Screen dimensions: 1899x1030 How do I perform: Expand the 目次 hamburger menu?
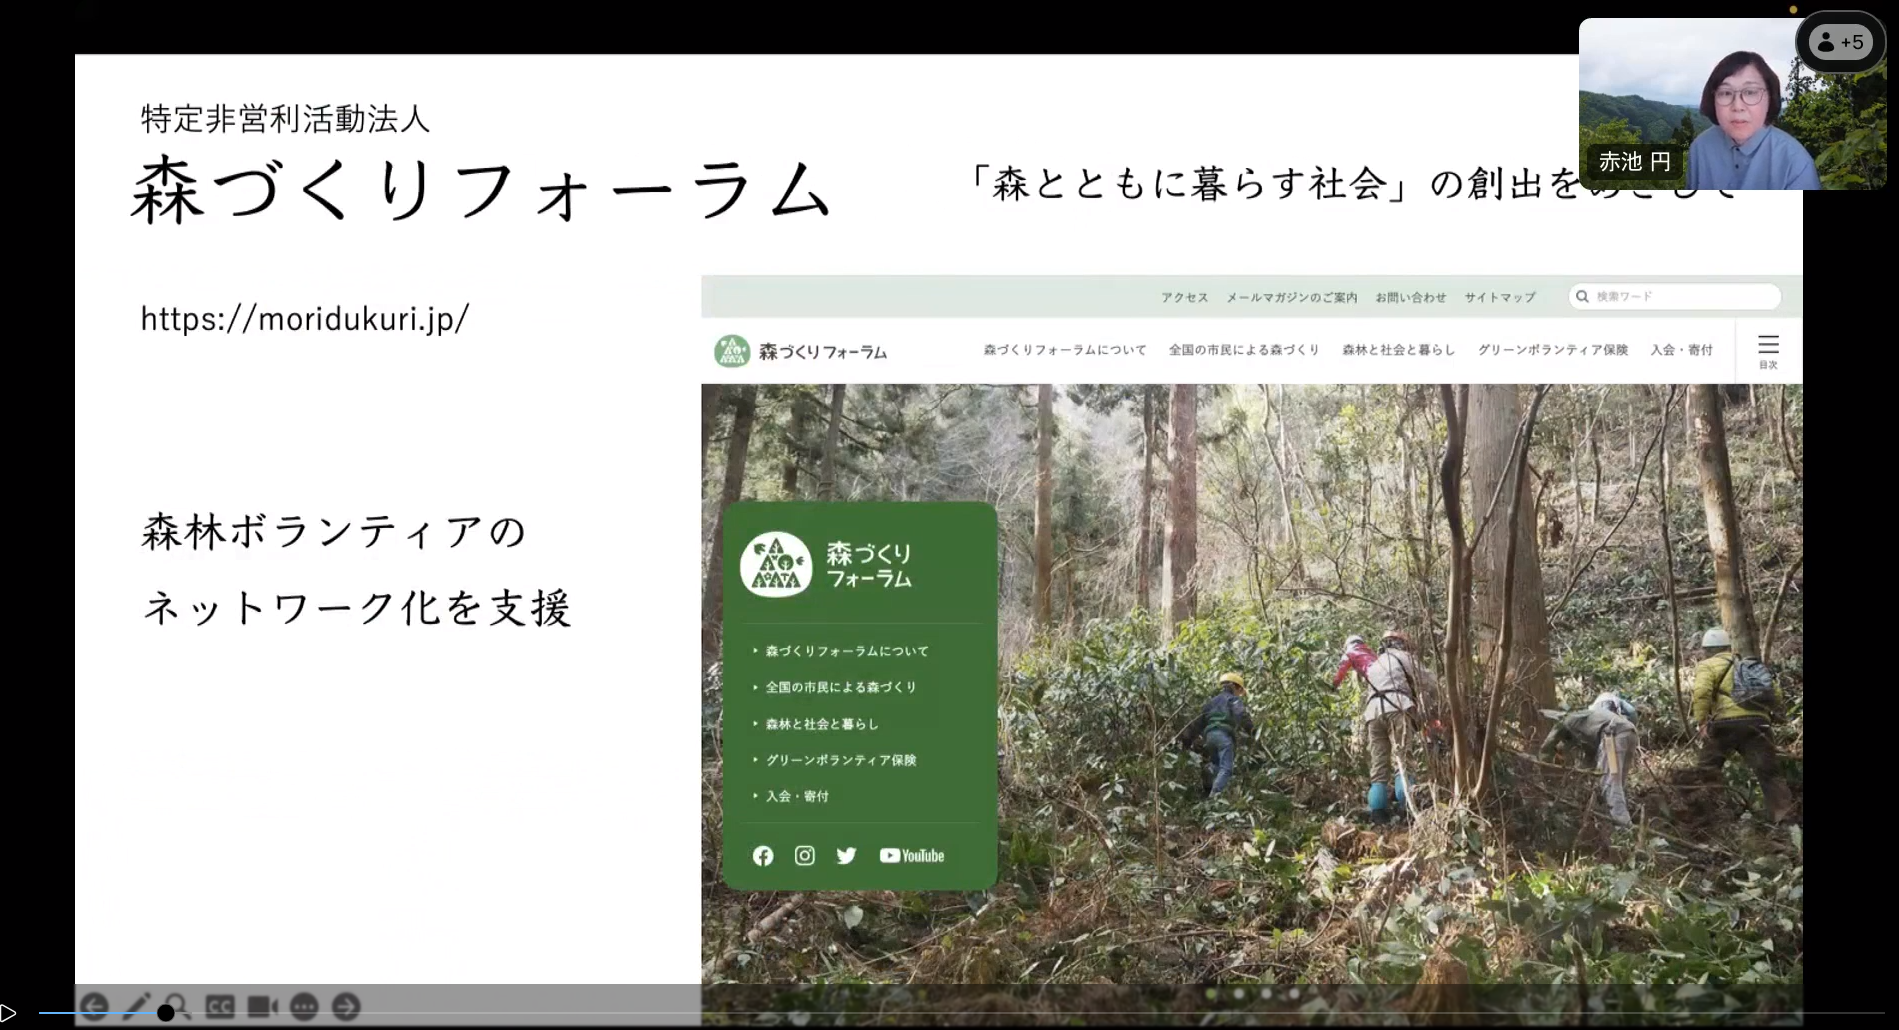click(1768, 351)
